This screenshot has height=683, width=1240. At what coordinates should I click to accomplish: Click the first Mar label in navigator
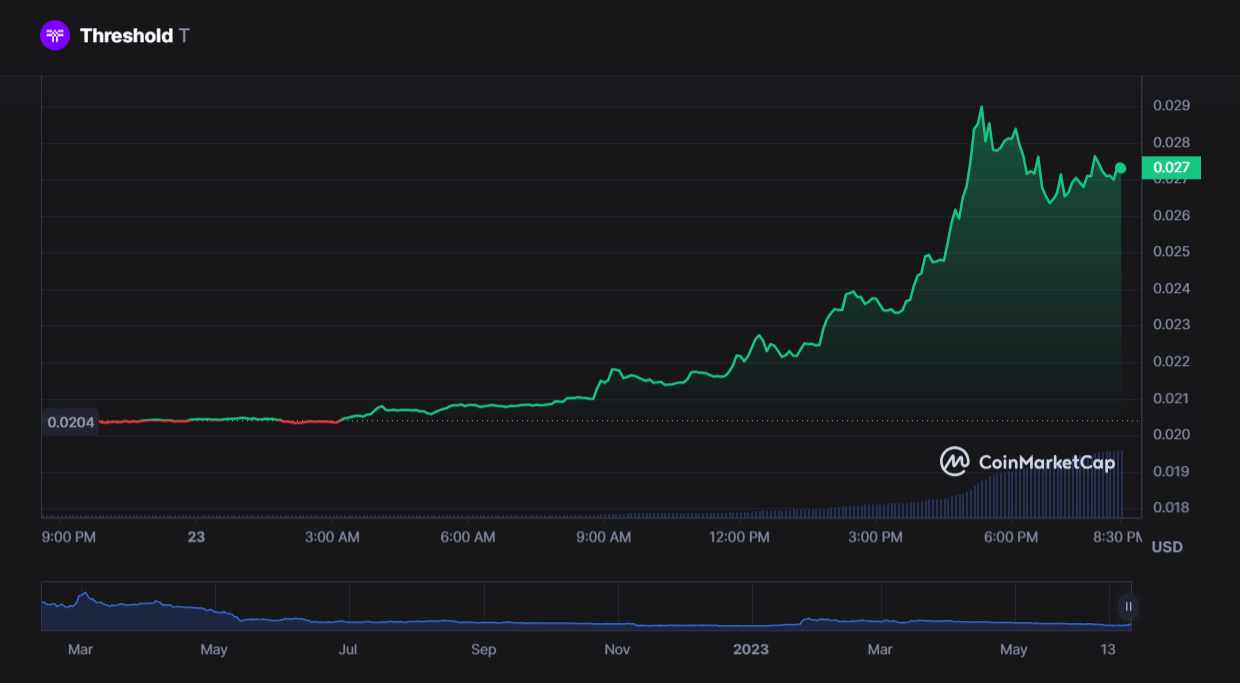click(x=80, y=650)
